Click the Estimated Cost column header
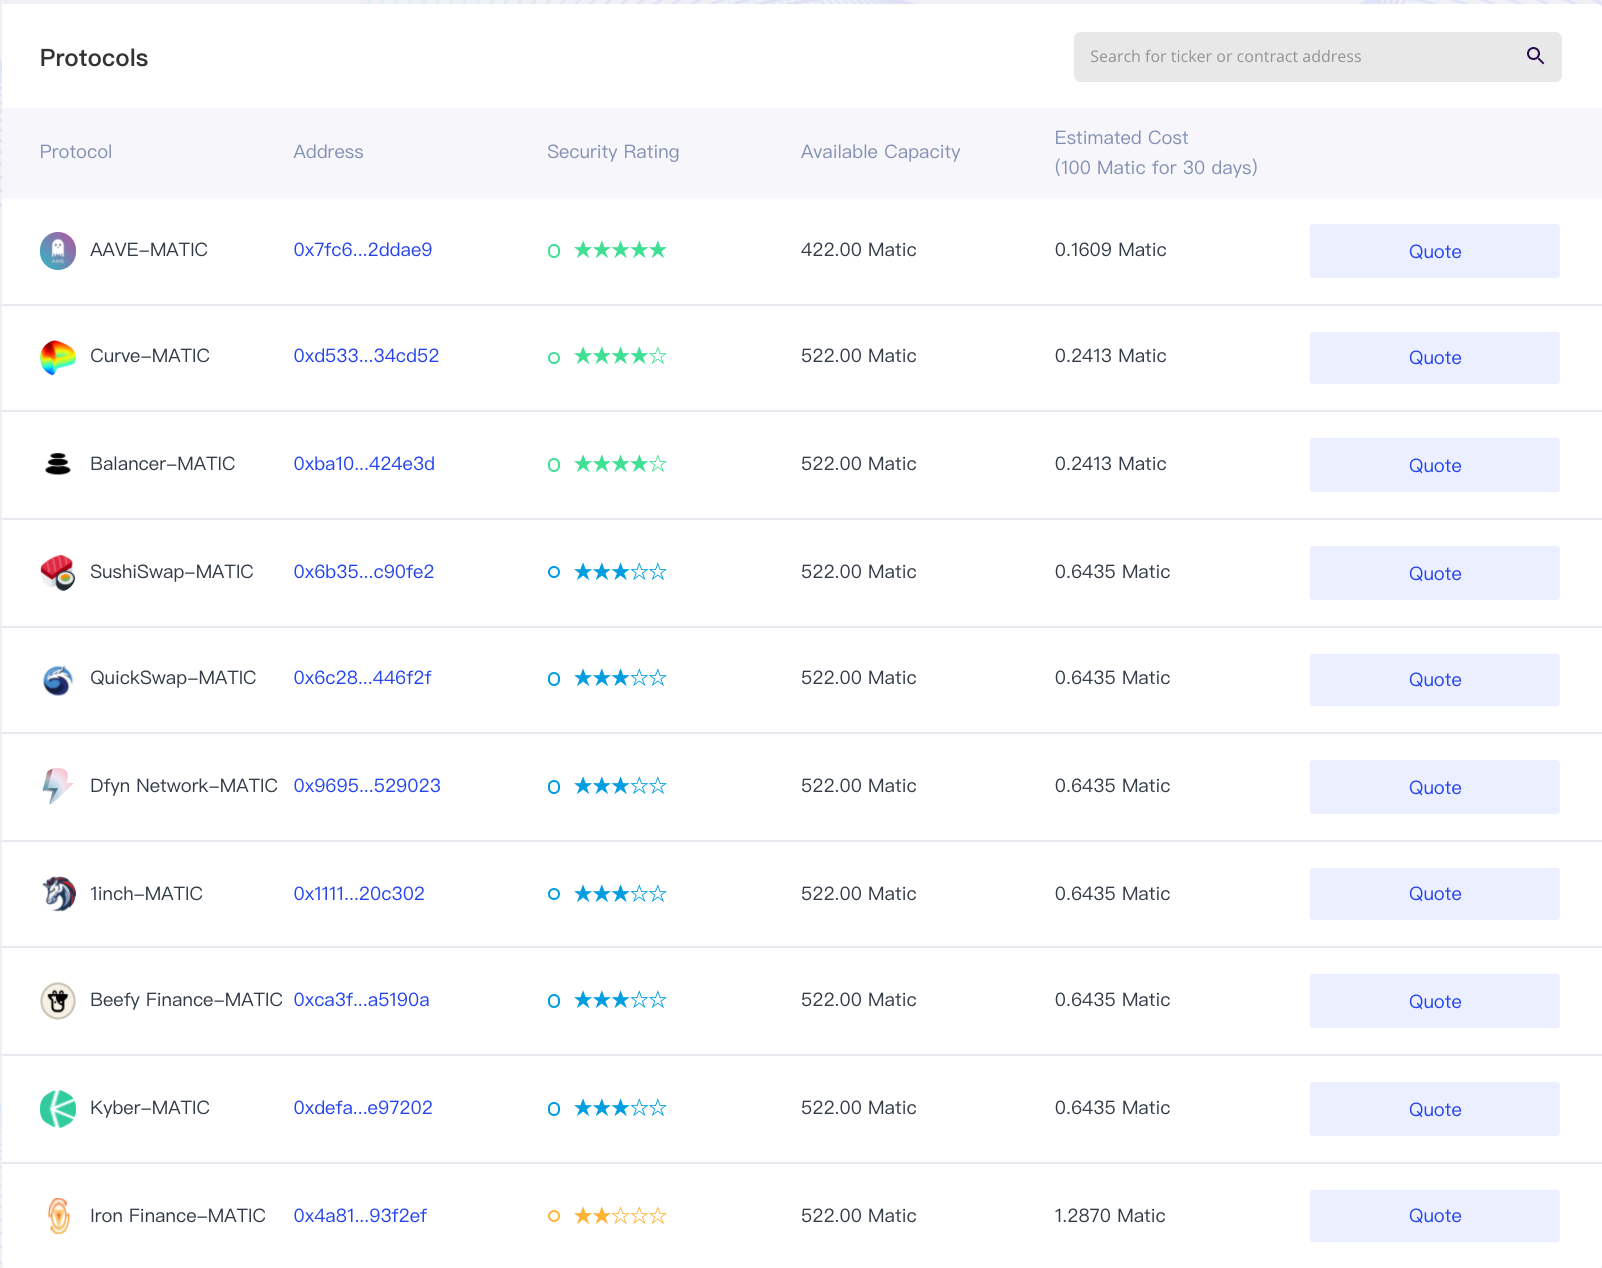The width and height of the screenshot is (1602, 1268). pos(1156,152)
